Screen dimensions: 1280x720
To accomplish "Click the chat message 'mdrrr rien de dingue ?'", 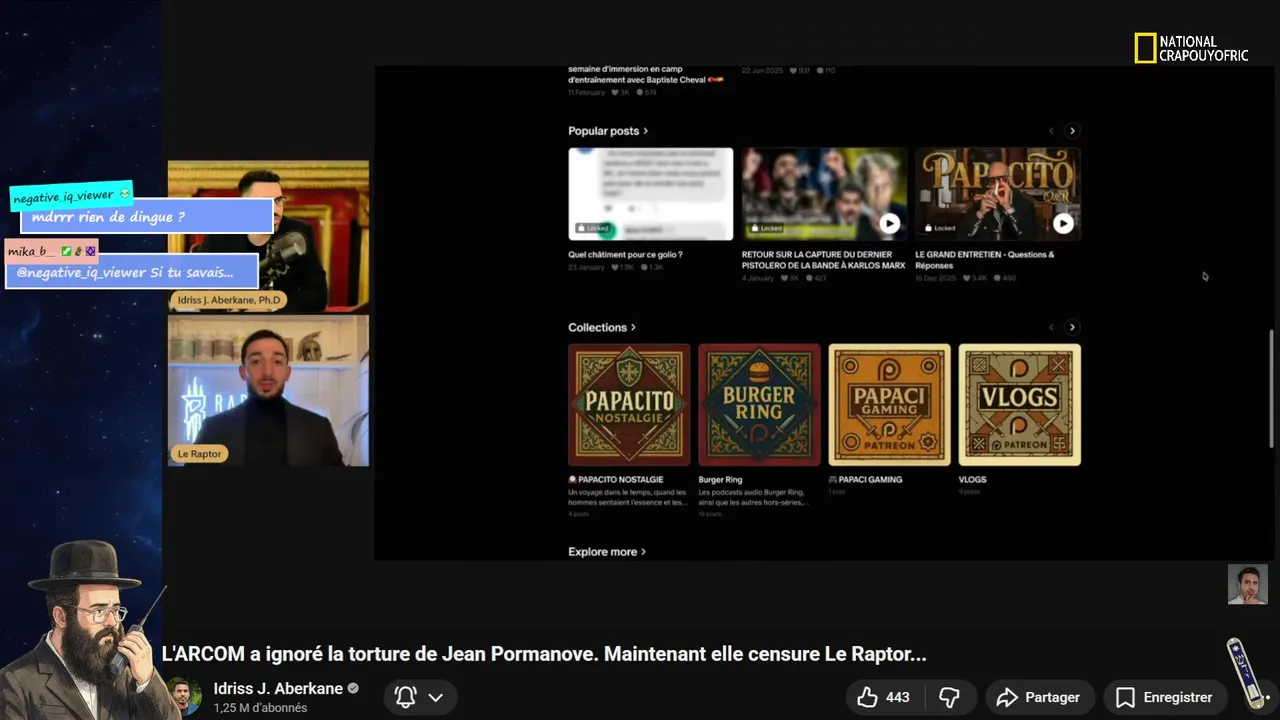I will tap(108, 217).
